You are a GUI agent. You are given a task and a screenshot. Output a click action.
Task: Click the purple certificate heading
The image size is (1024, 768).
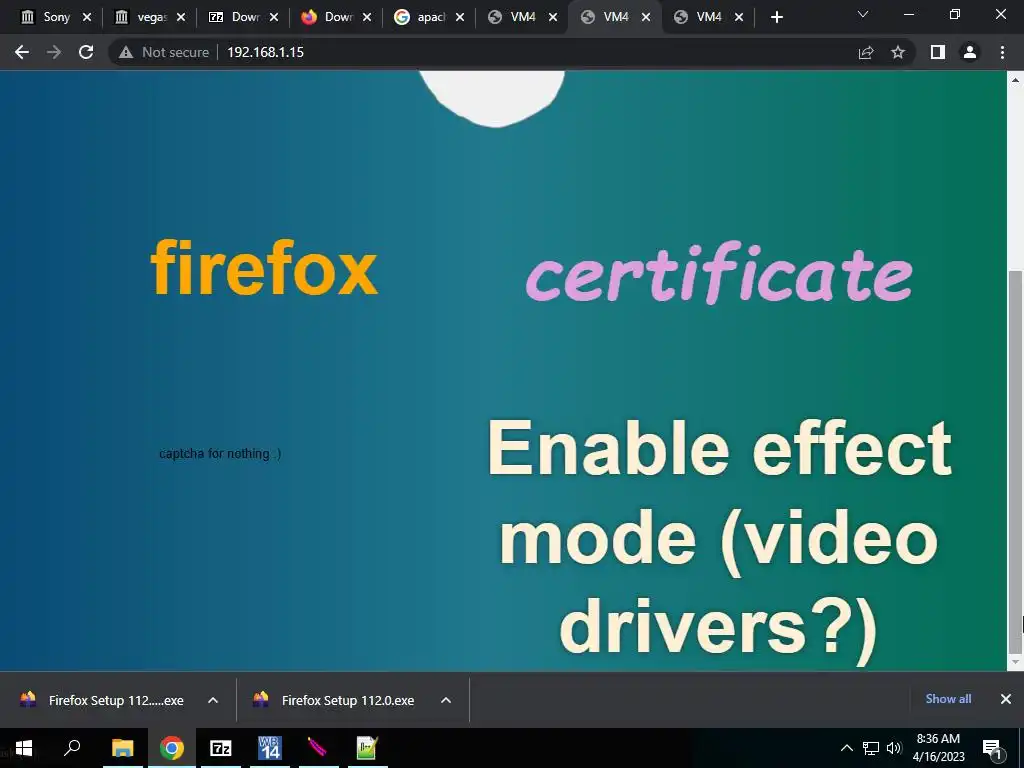(719, 273)
